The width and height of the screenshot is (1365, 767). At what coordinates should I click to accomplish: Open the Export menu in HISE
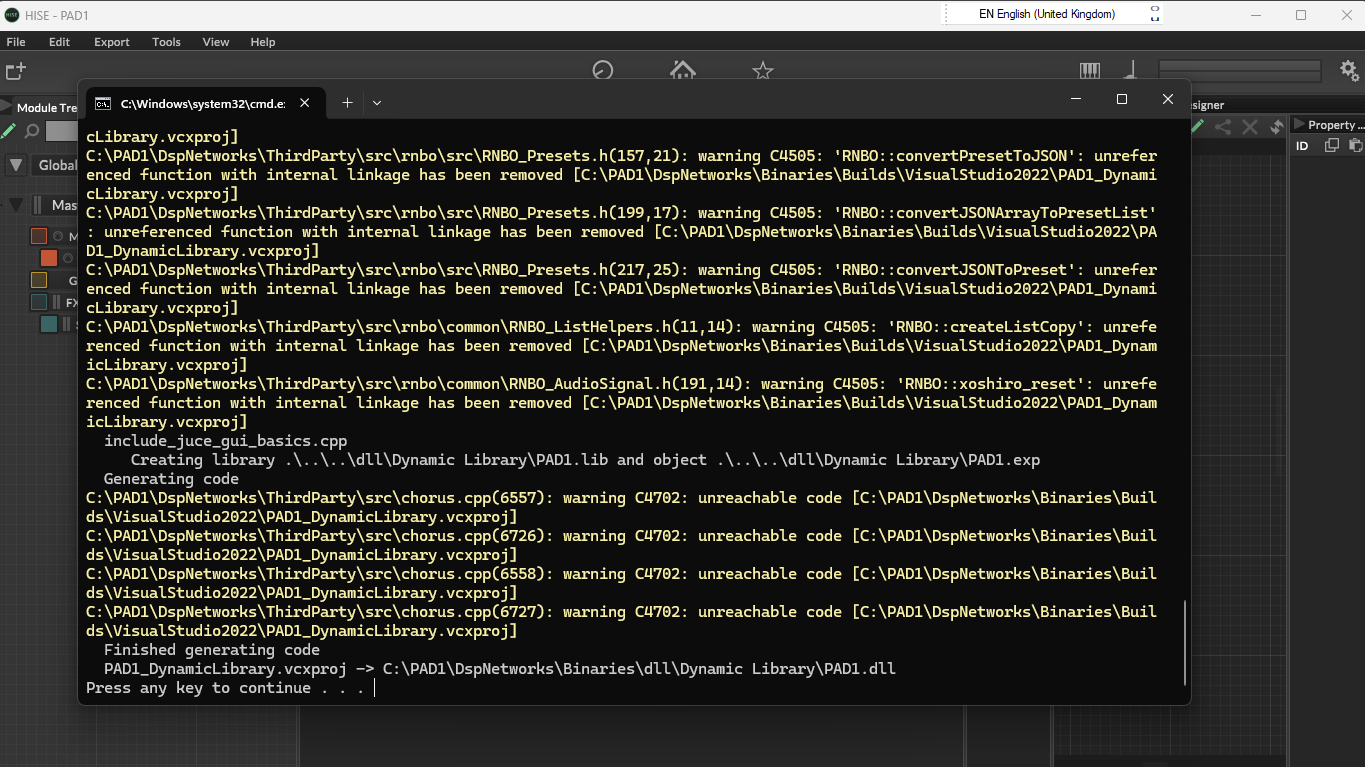click(x=111, y=42)
